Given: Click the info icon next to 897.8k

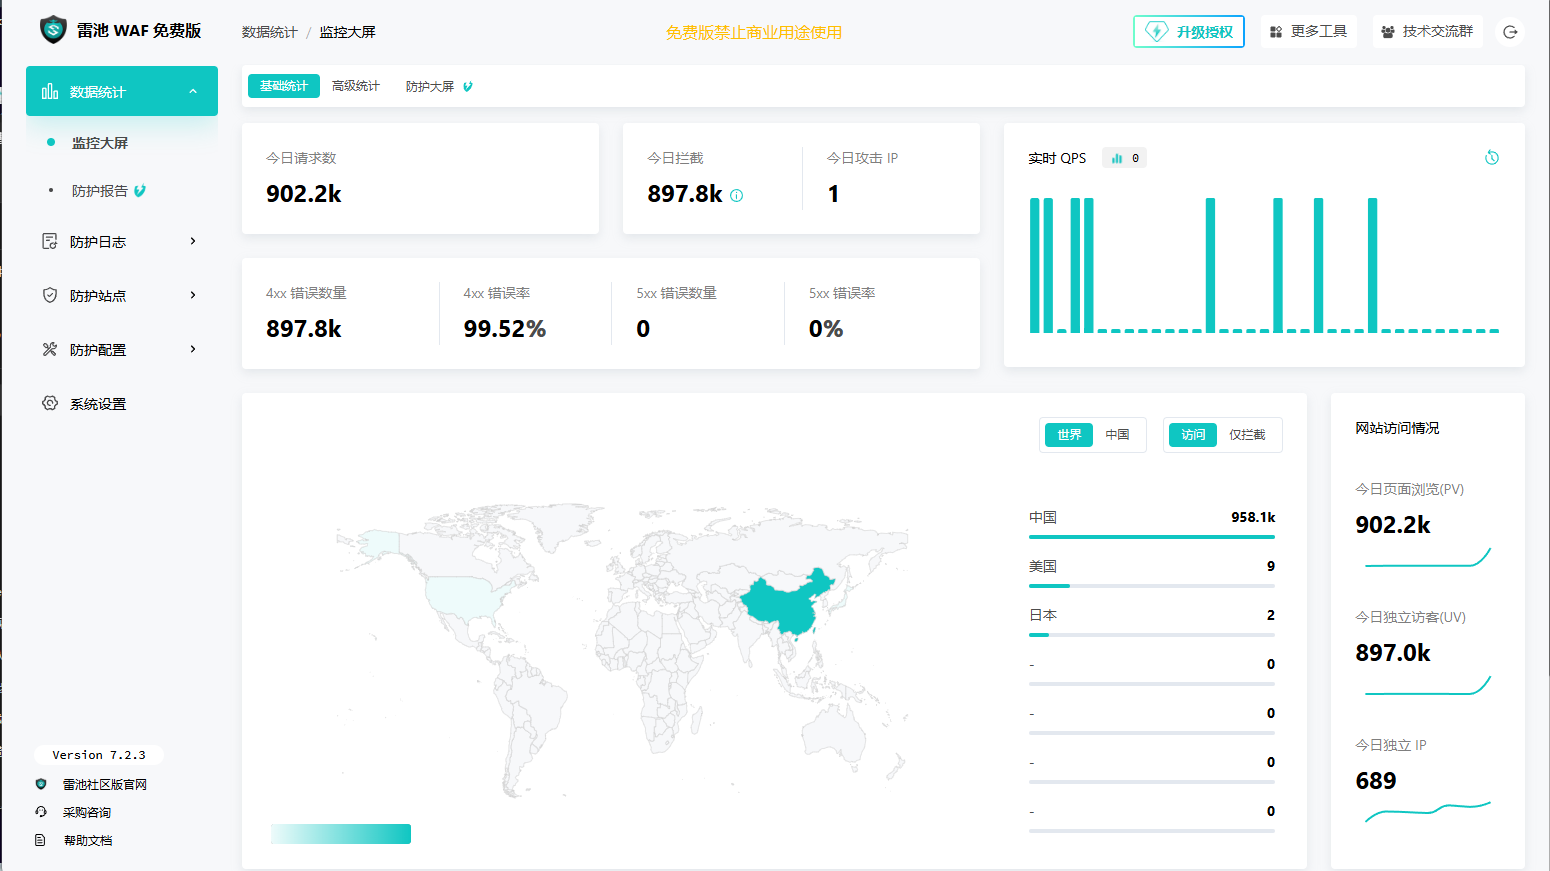Looking at the screenshot, I should [x=737, y=196].
